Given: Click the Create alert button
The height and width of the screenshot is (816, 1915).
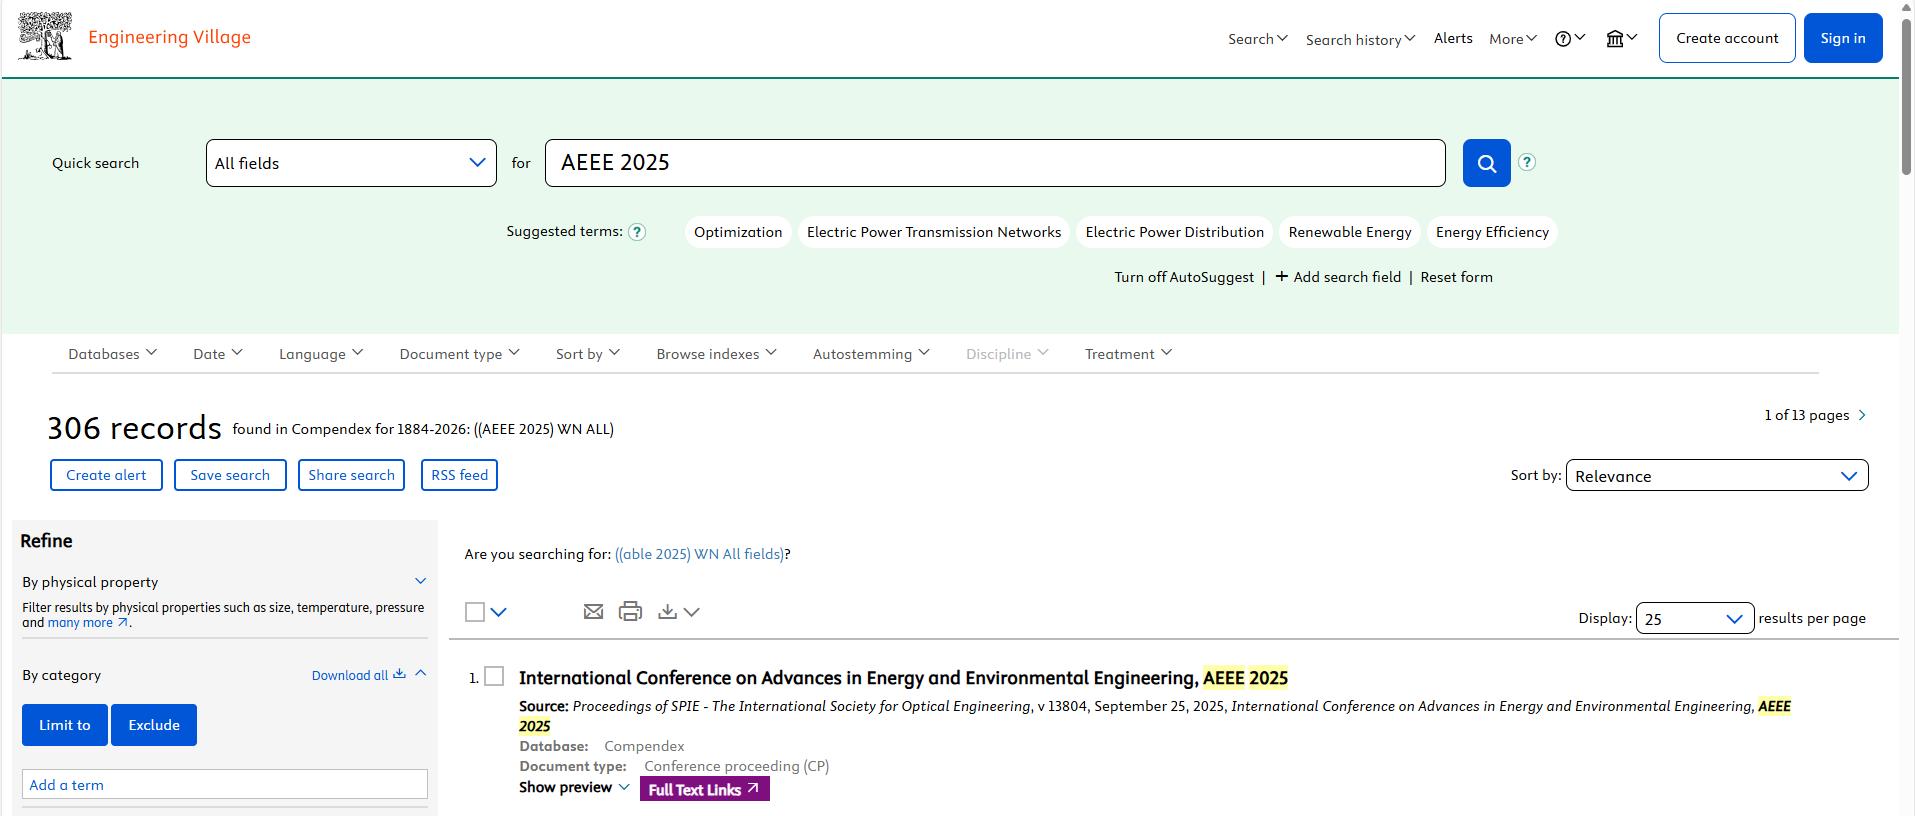Looking at the screenshot, I should pyautogui.click(x=106, y=475).
